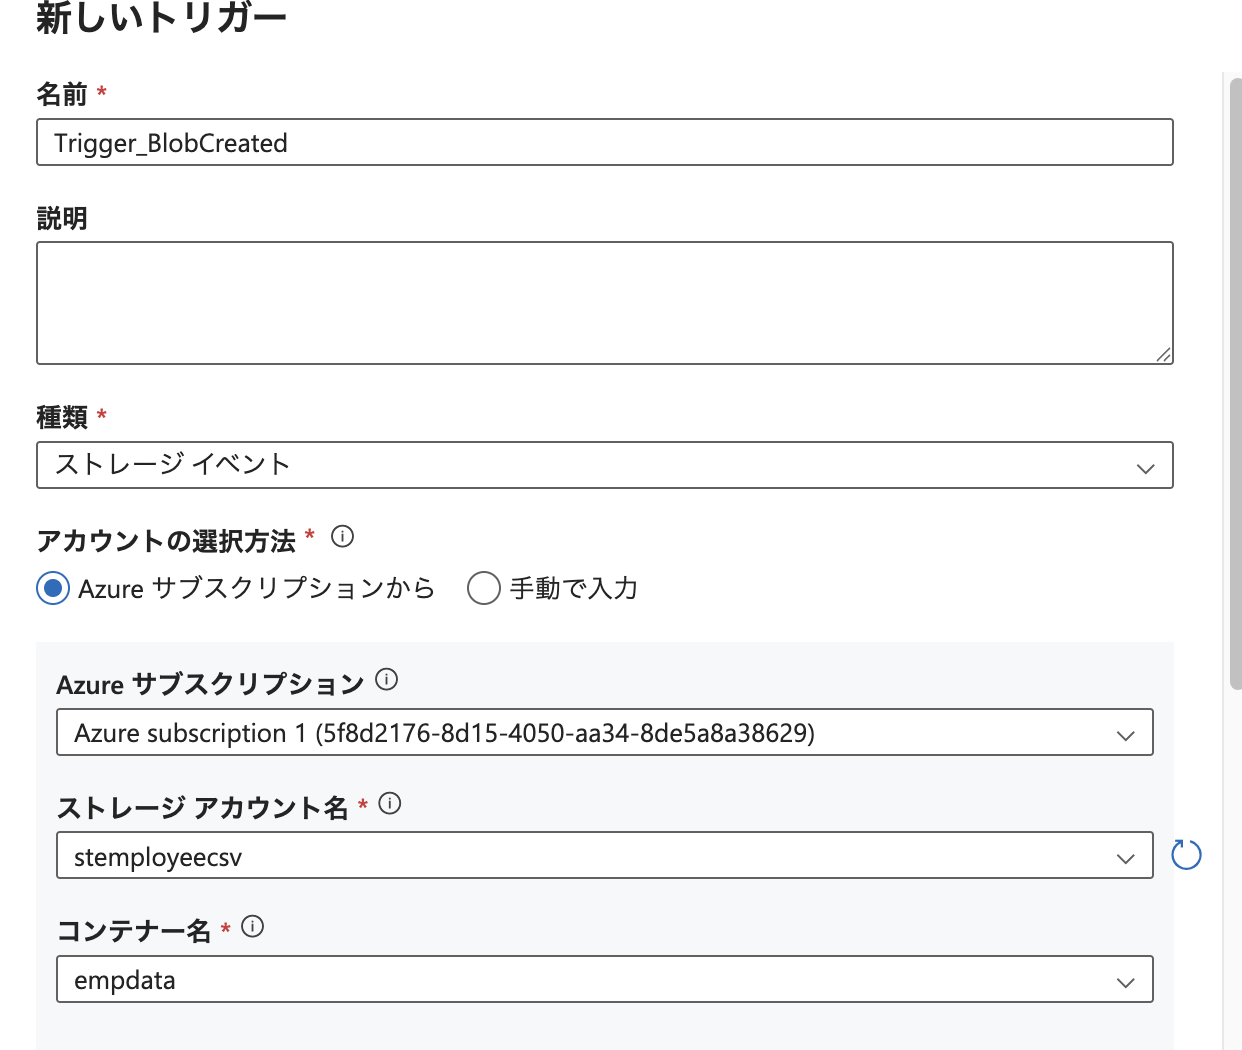Click the info icon next to ストレージ アカウント名
The height and width of the screenshot is (1050, 1242).
[x=391, y=802]
